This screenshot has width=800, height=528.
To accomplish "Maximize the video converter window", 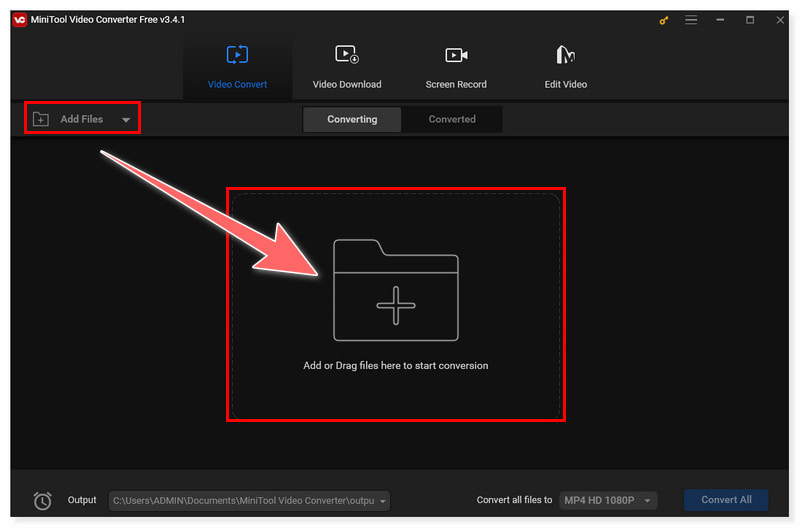I will click(x=750, y=20).
